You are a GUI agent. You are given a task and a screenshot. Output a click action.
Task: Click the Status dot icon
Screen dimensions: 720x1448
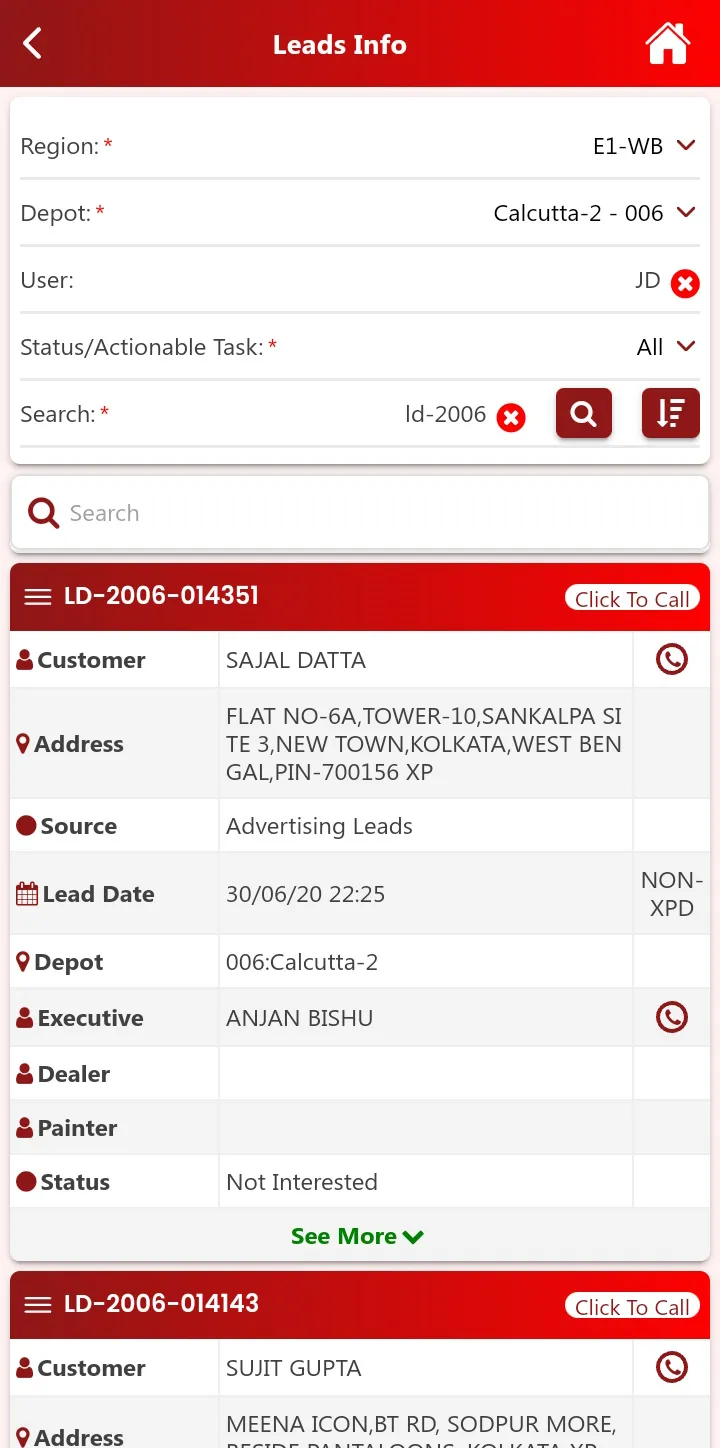click(x=26, y=1182)
